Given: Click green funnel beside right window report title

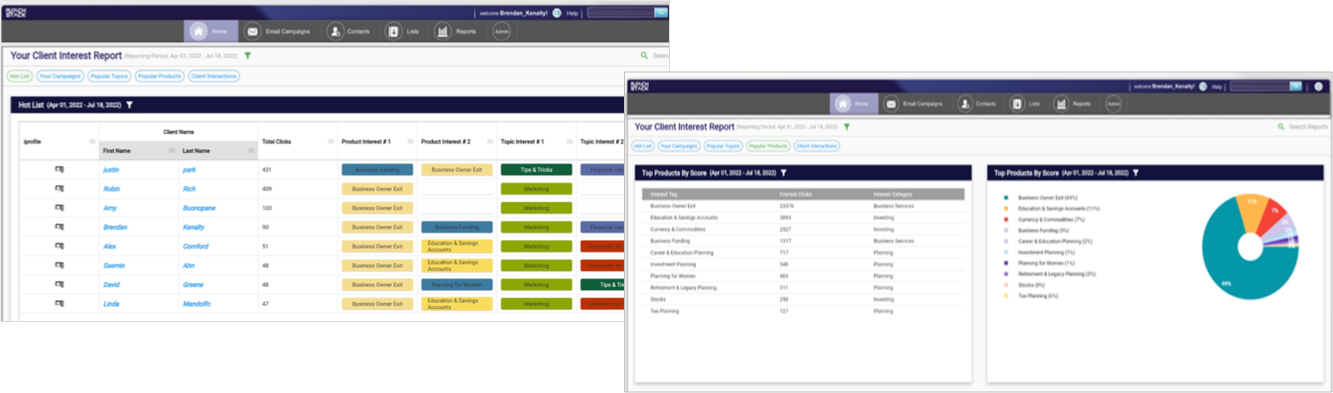Looking at the screenshot, I should (847, 127).
